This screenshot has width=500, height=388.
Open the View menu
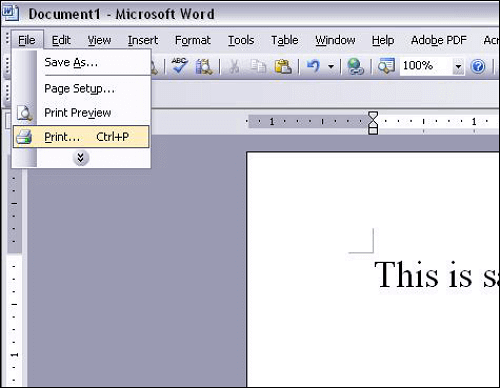[x=99, y=40]
